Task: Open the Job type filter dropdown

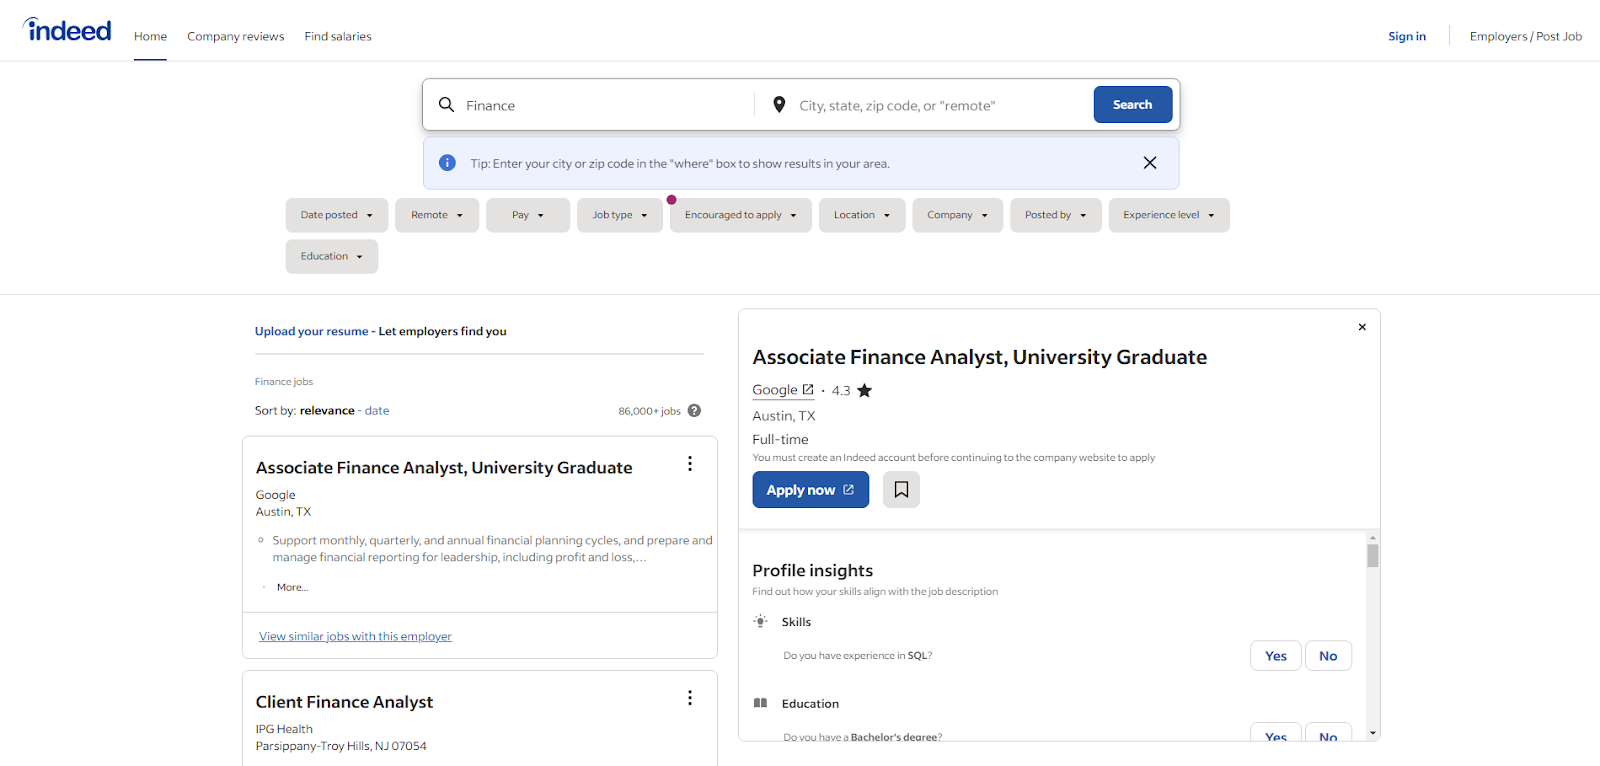Action: point(619,215)
